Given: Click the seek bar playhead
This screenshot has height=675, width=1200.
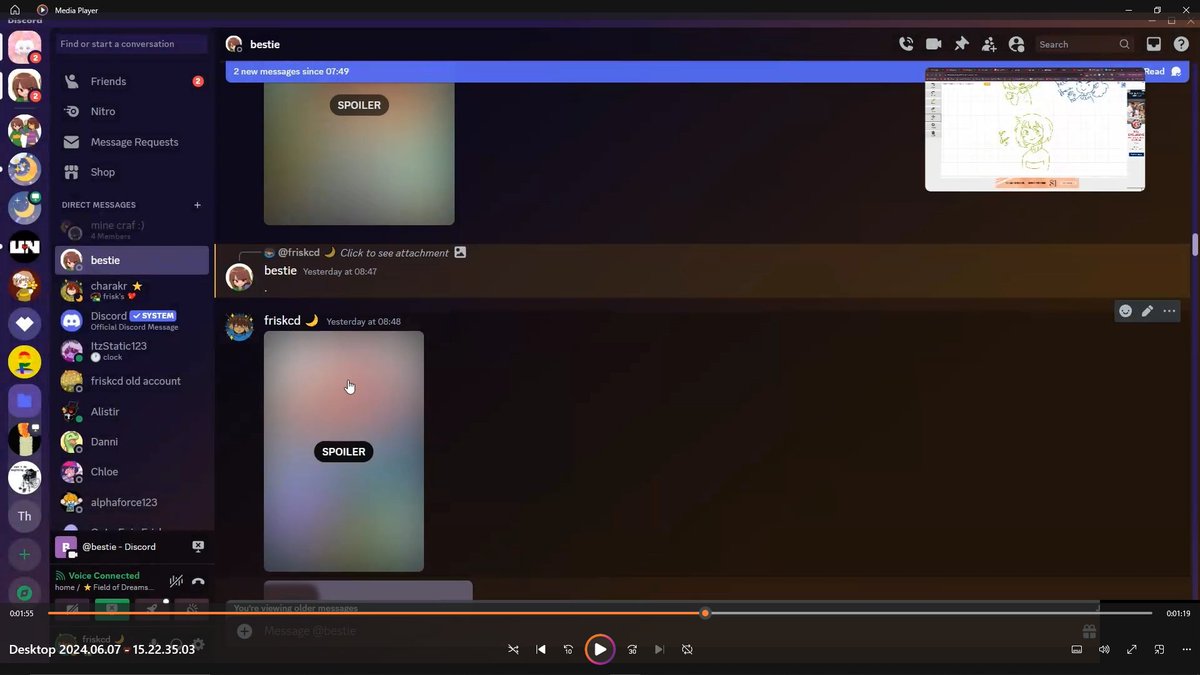Looking at the screenshot, I should pyautogui.click(x=705, y=613).
